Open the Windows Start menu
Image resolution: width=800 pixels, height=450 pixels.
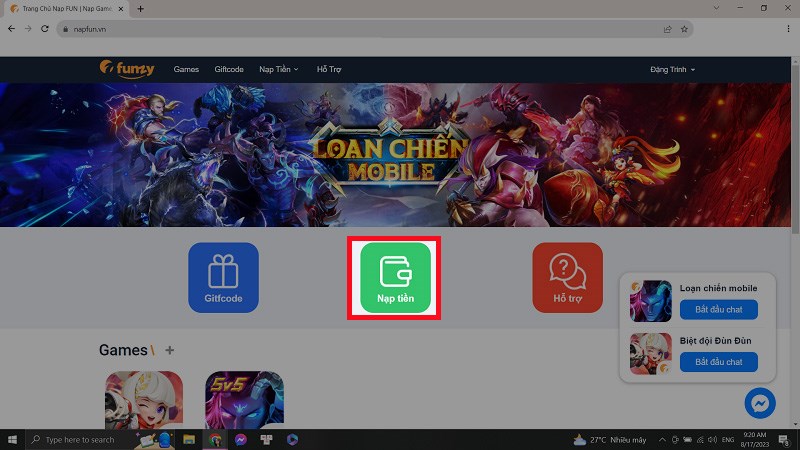12,439
